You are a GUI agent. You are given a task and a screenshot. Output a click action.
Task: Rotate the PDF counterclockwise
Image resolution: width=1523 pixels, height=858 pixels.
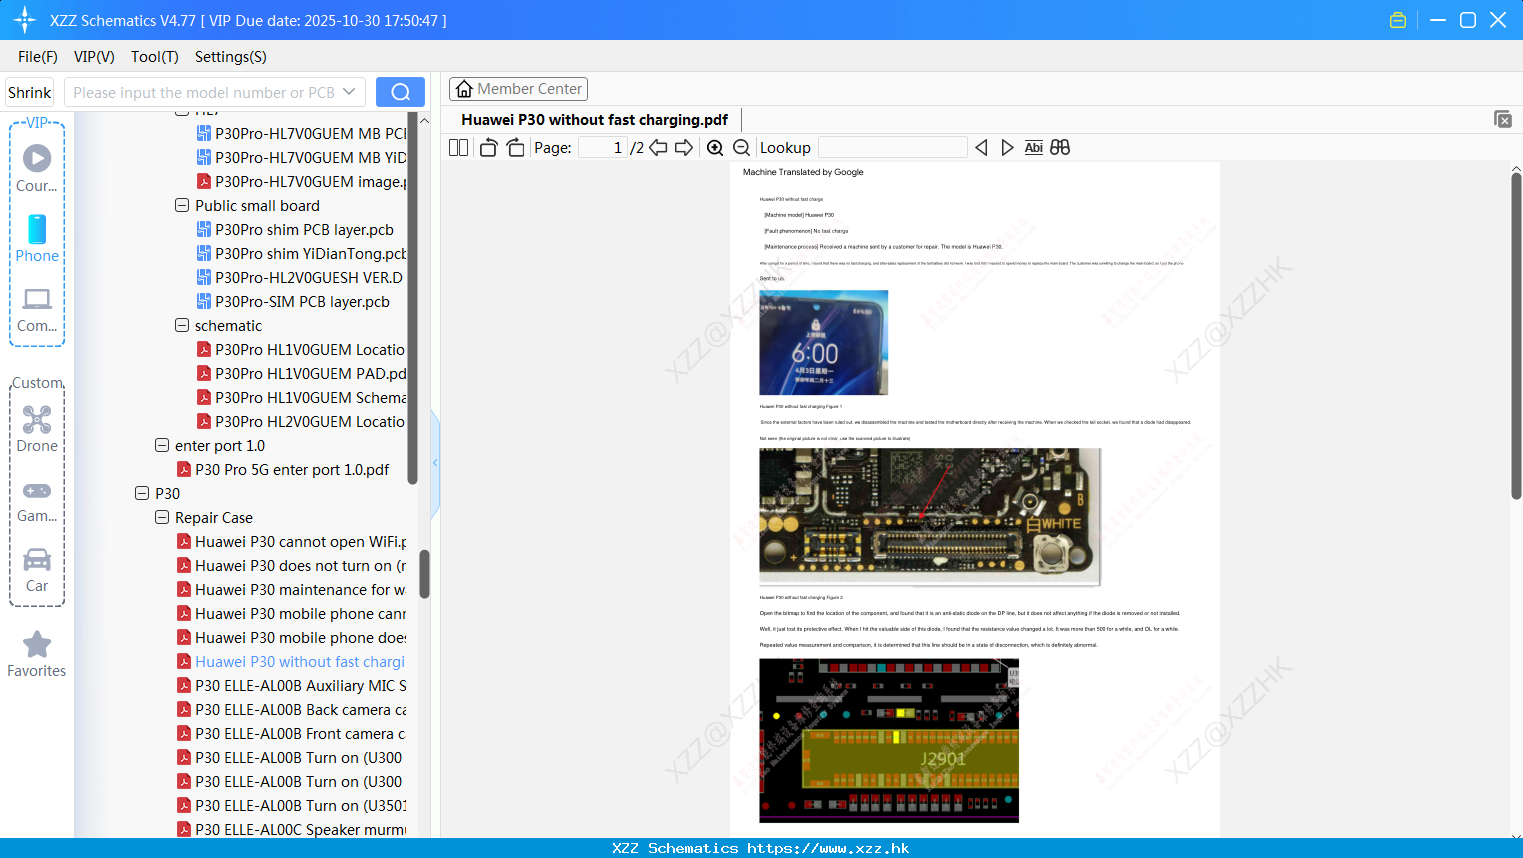488,148
